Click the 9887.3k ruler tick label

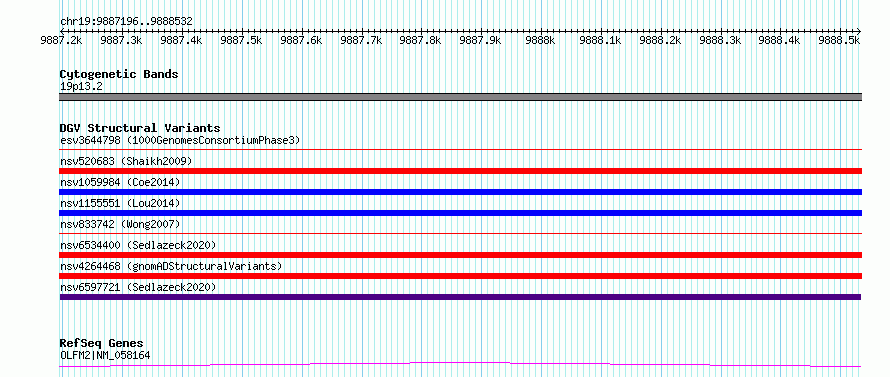pos(121,40)
